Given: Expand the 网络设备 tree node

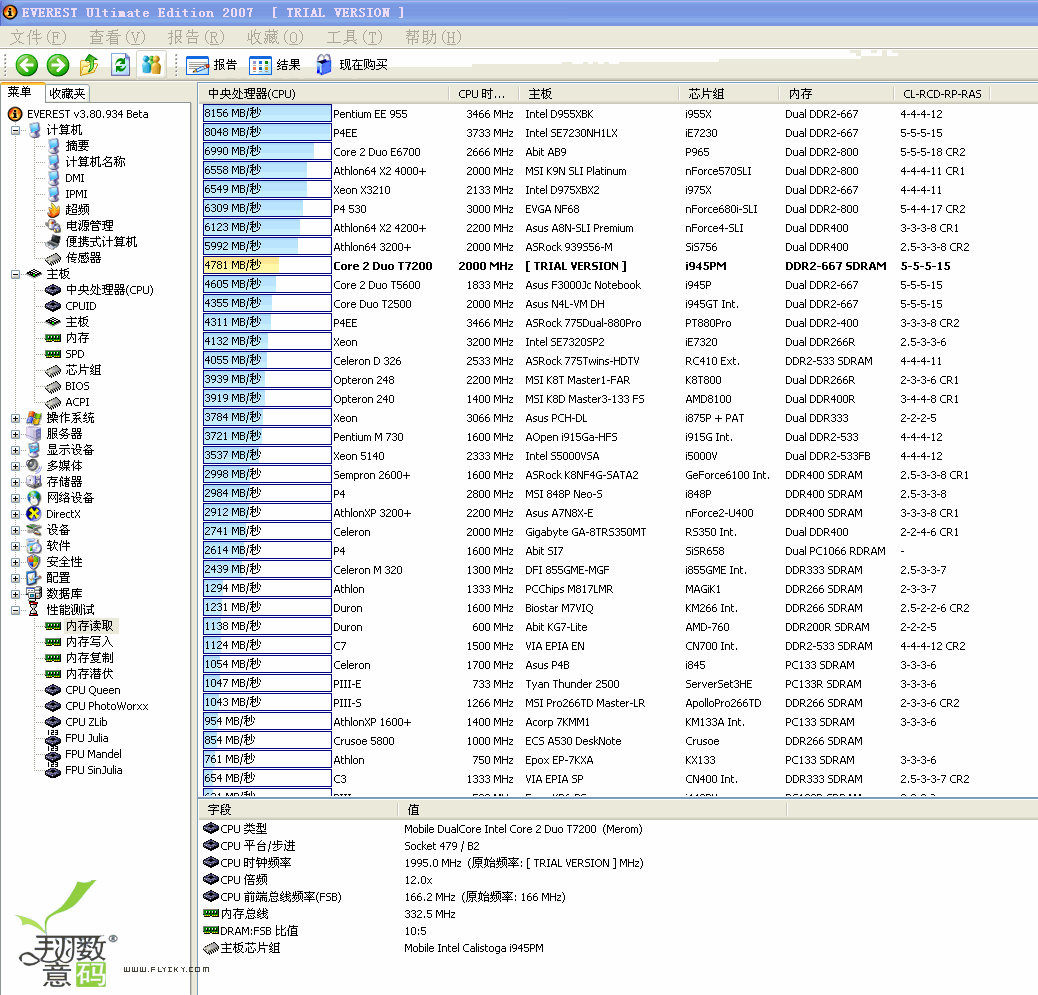Looking at the screenshot, I should 15,498.
